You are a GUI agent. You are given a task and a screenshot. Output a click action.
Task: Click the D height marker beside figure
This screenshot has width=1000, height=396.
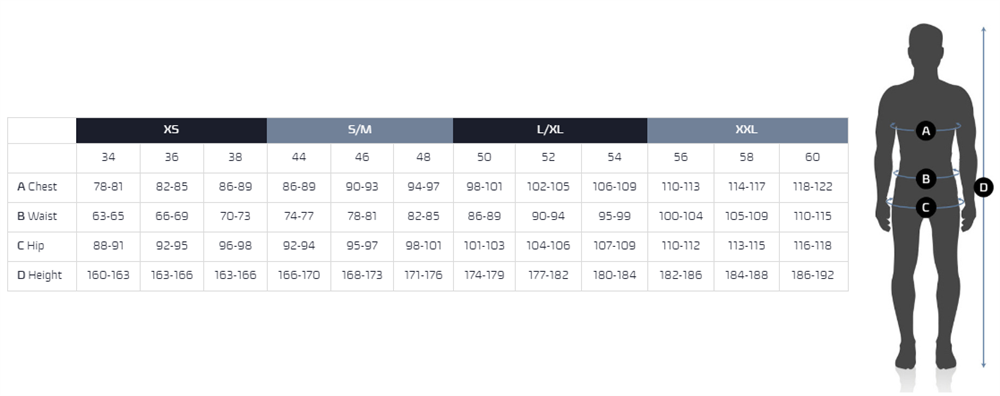(x=984, y=187)
